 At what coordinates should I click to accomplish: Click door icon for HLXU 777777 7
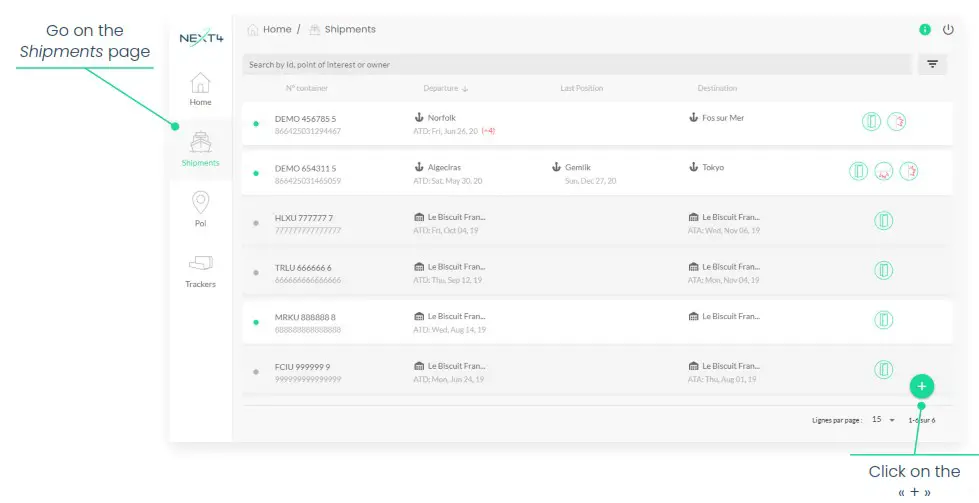(x=883, y=220)
